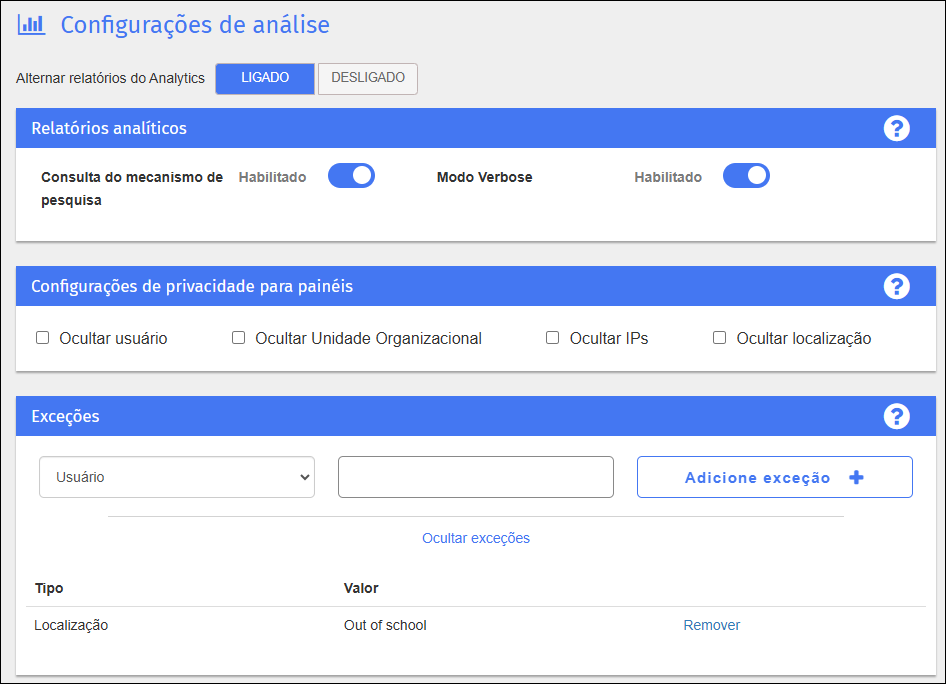Click the Tipo column header
Image resolution: width=946 pixels, height=684 pixels.
coord(49,588)
